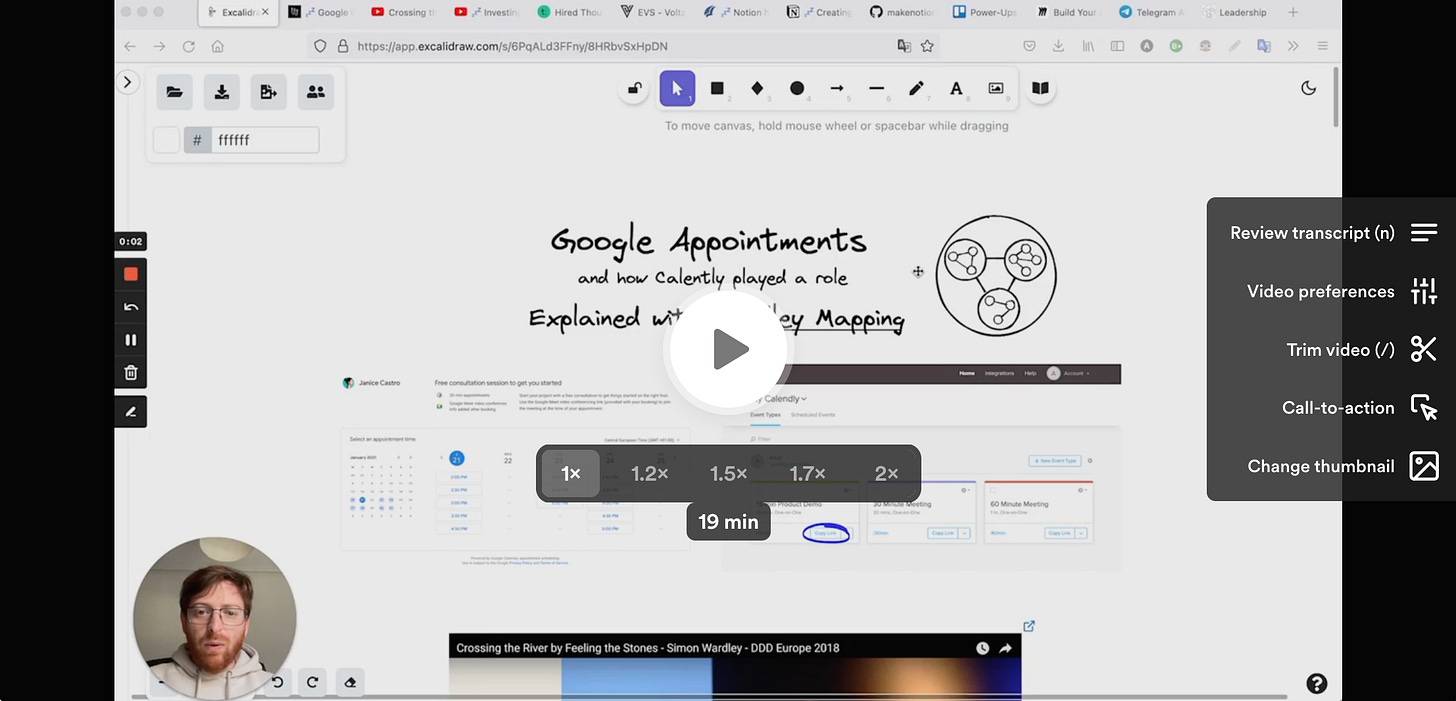Click the 19 min duration label
Image resolution: width=1456 pixels, height=701 pixels.
coord(728,522)
